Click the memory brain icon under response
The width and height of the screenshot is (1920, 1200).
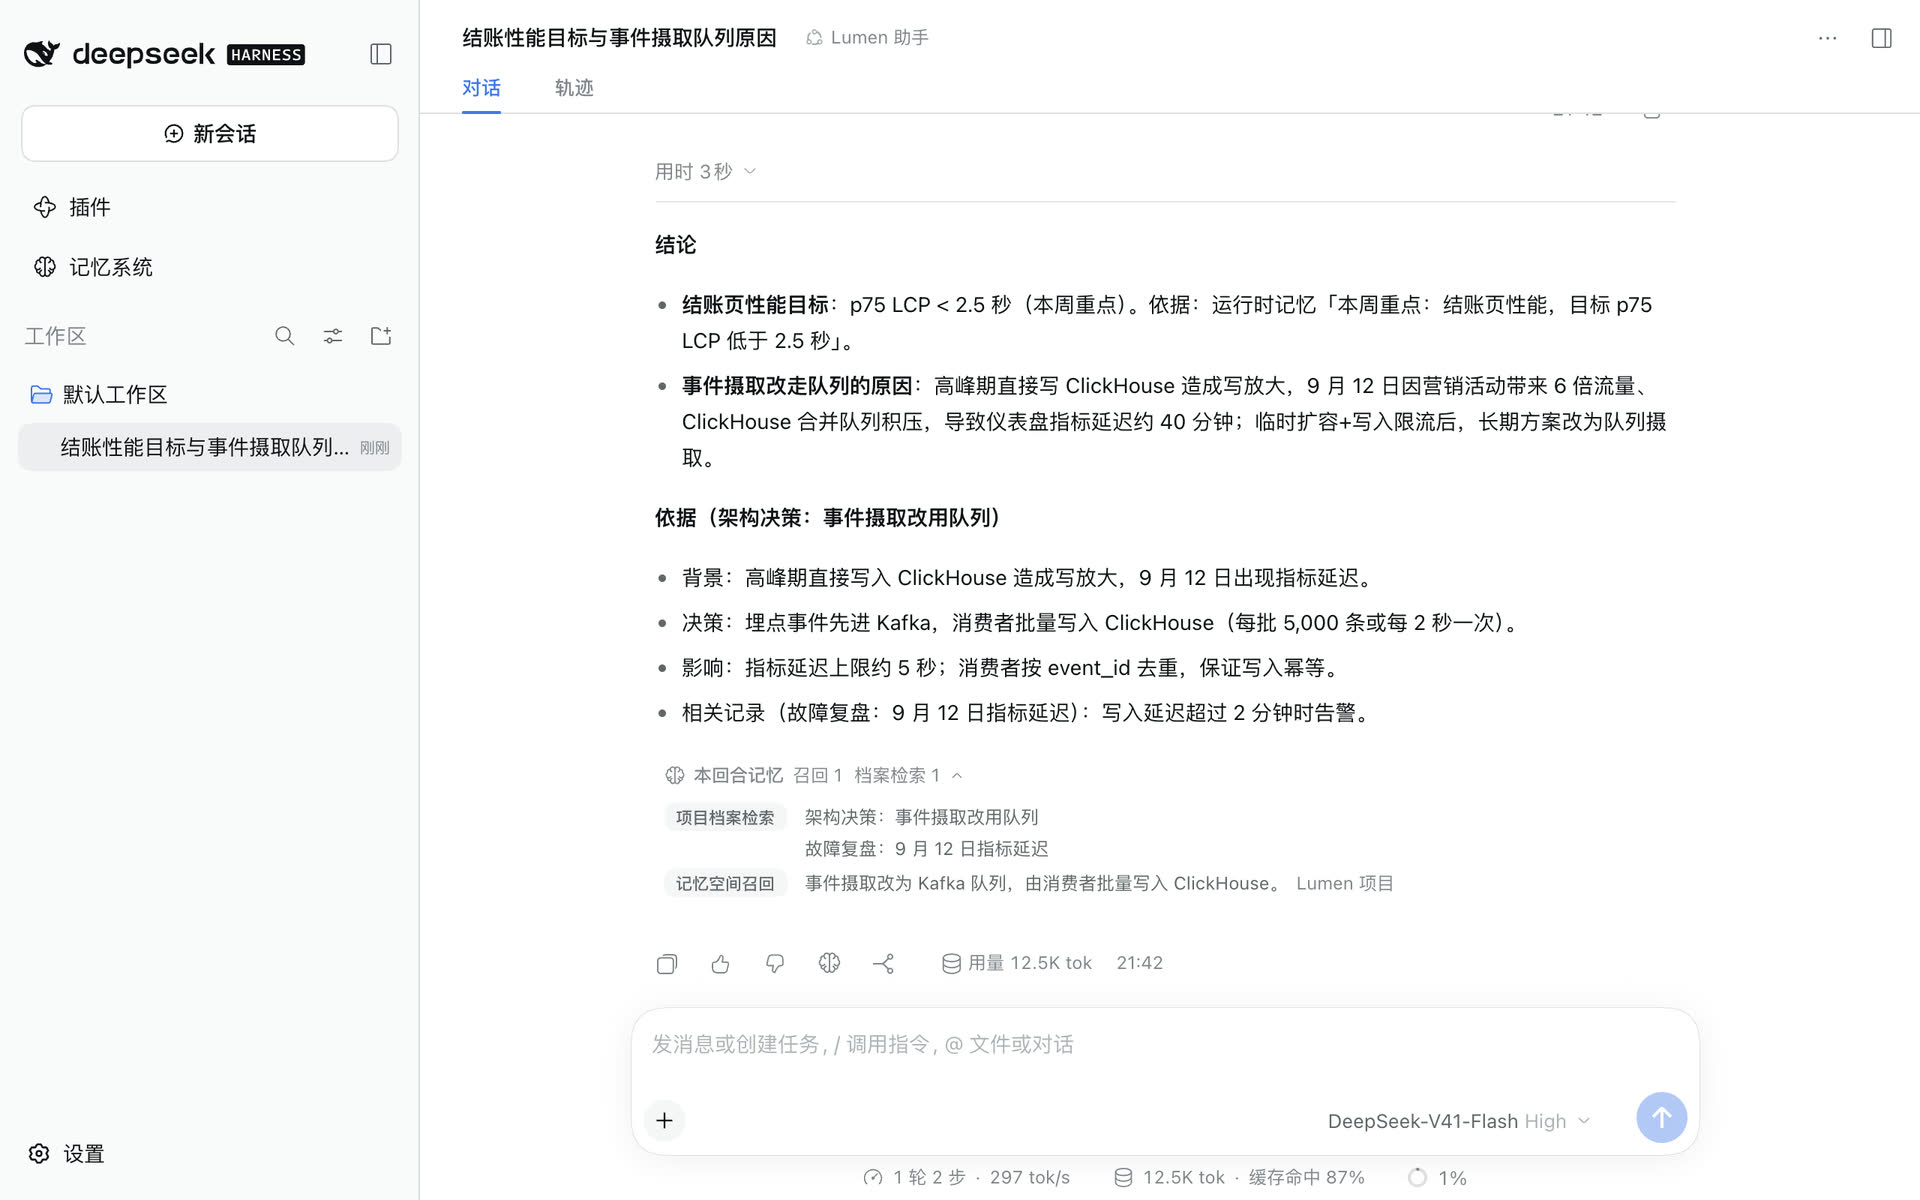pyautogui.click(x=829, y=963)
